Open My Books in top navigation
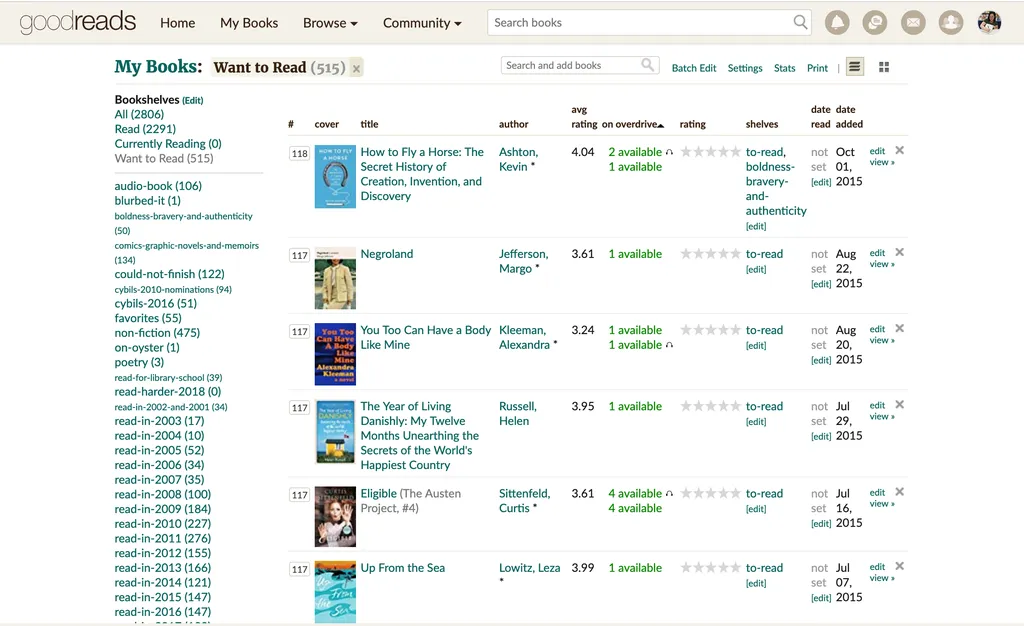1024x626 pixels. [249, 23]
